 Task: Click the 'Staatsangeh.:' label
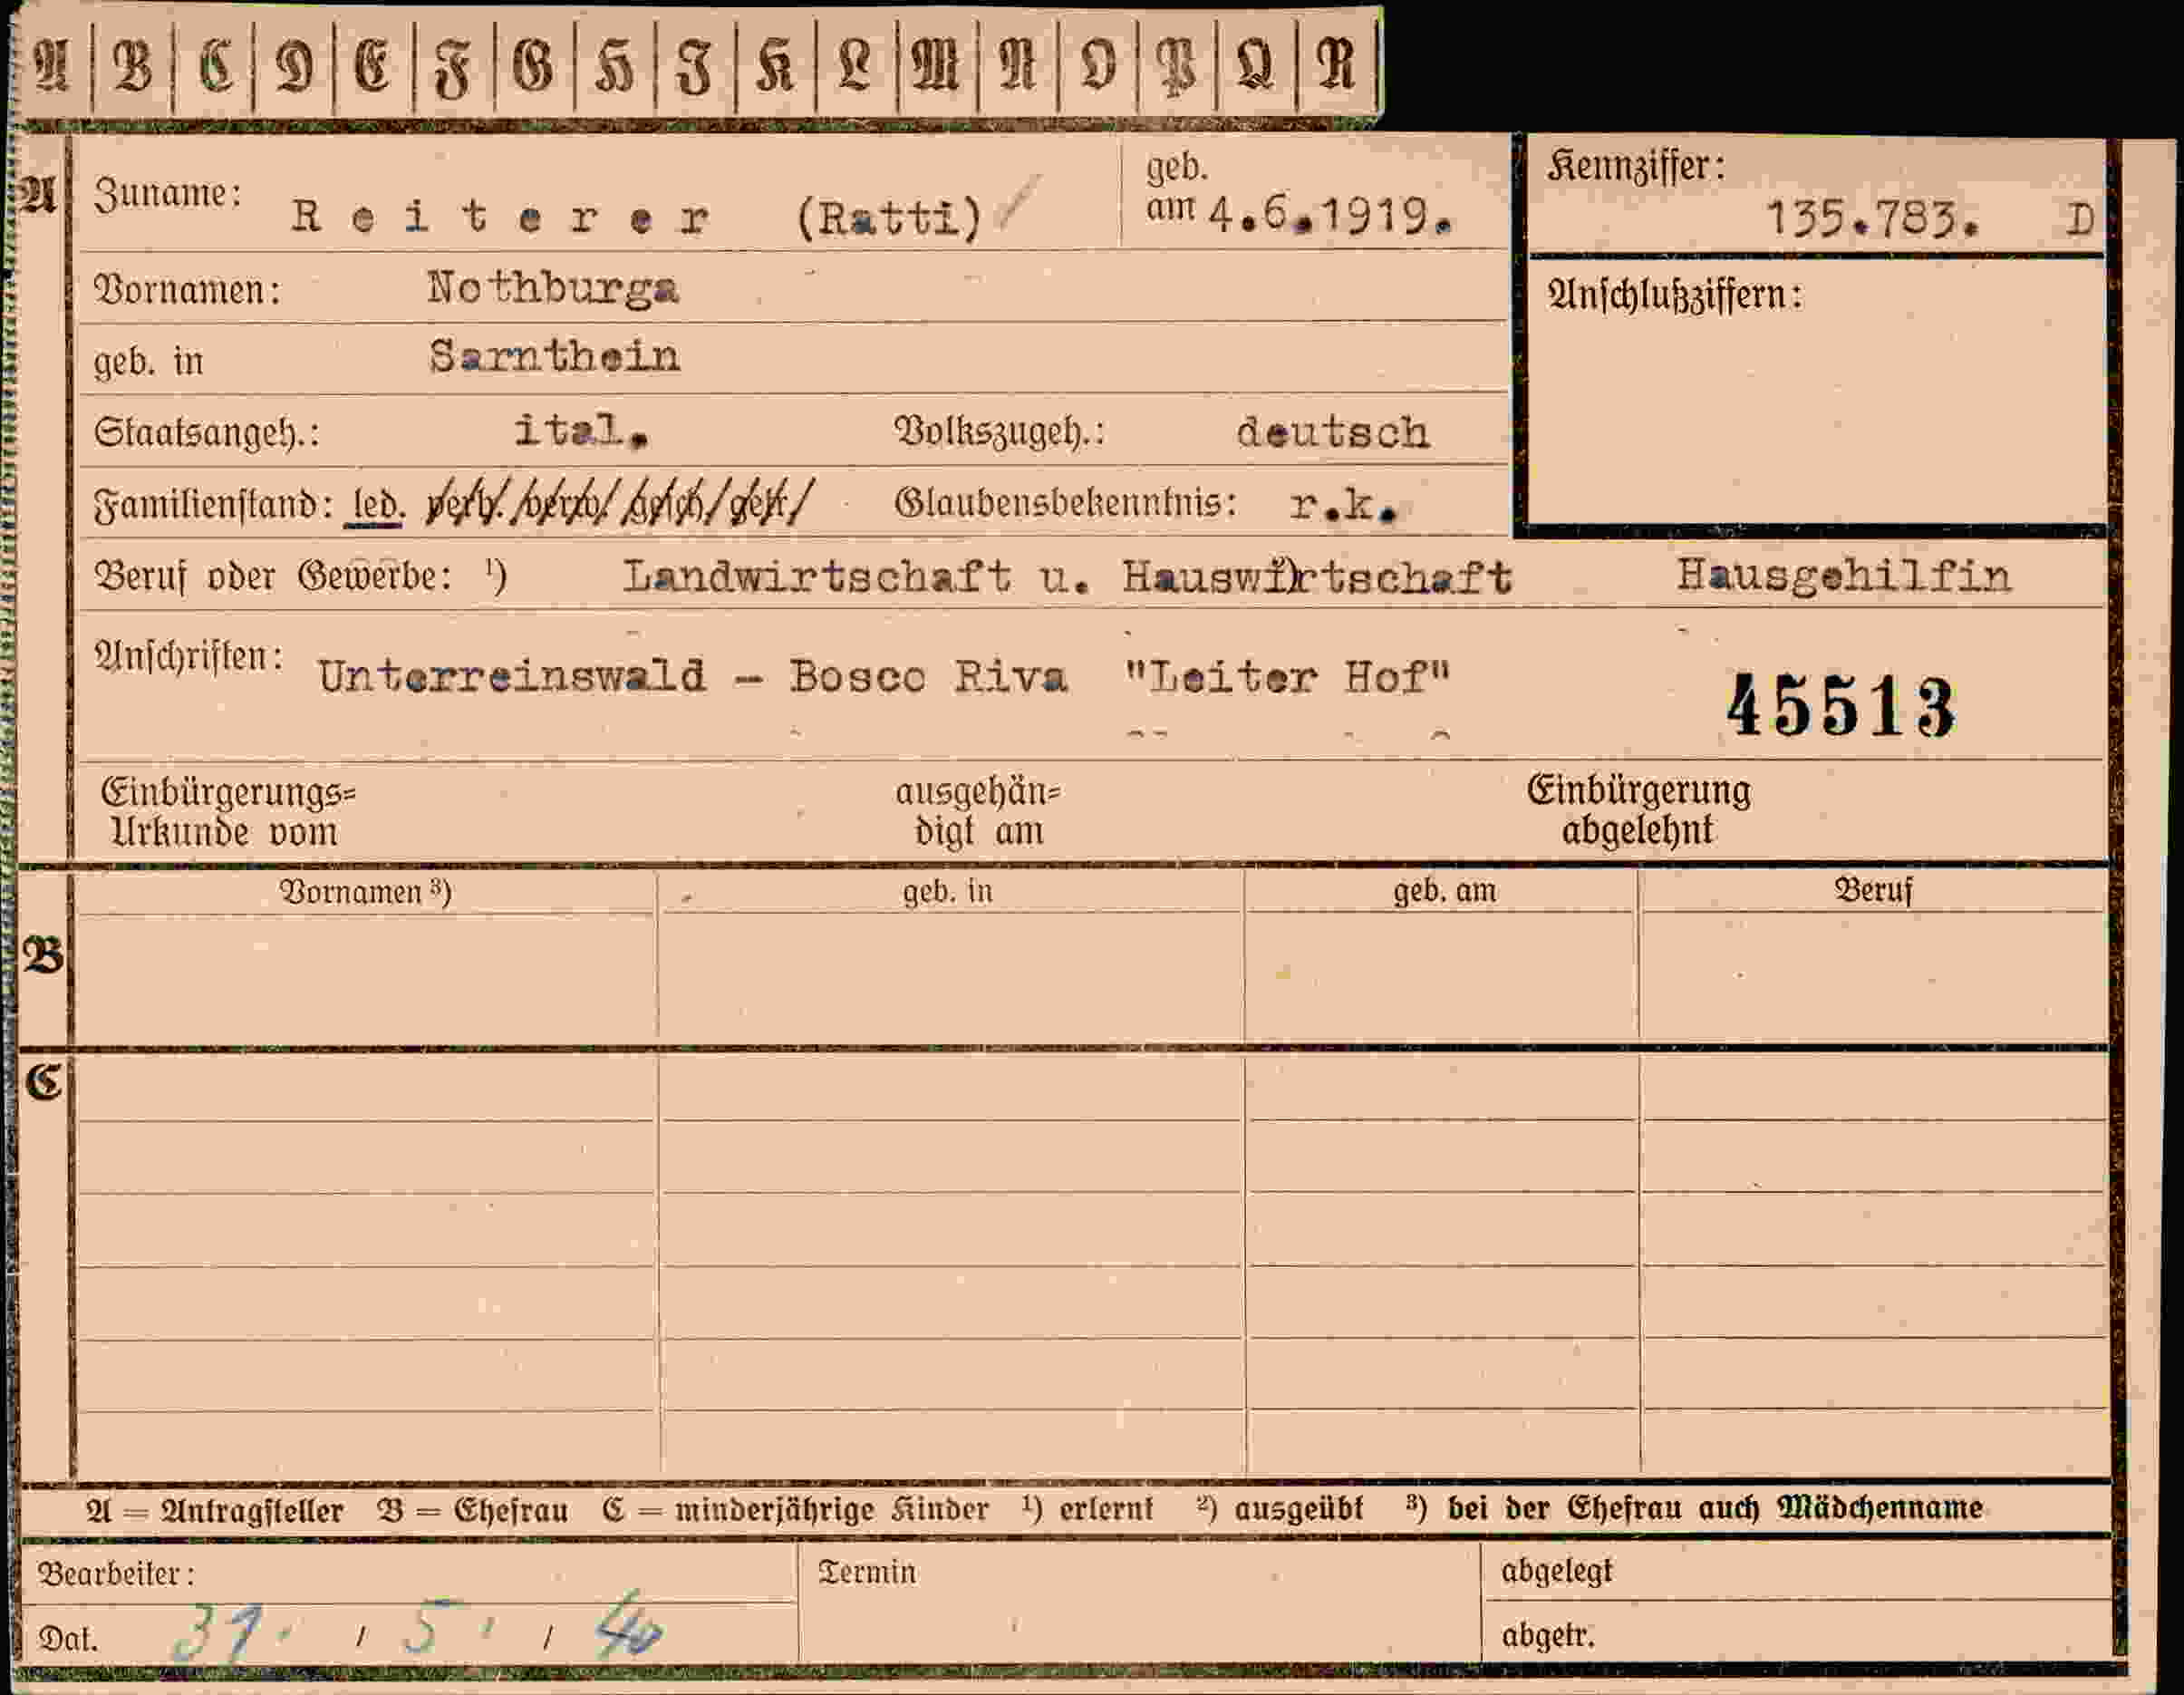click(207, 432)
